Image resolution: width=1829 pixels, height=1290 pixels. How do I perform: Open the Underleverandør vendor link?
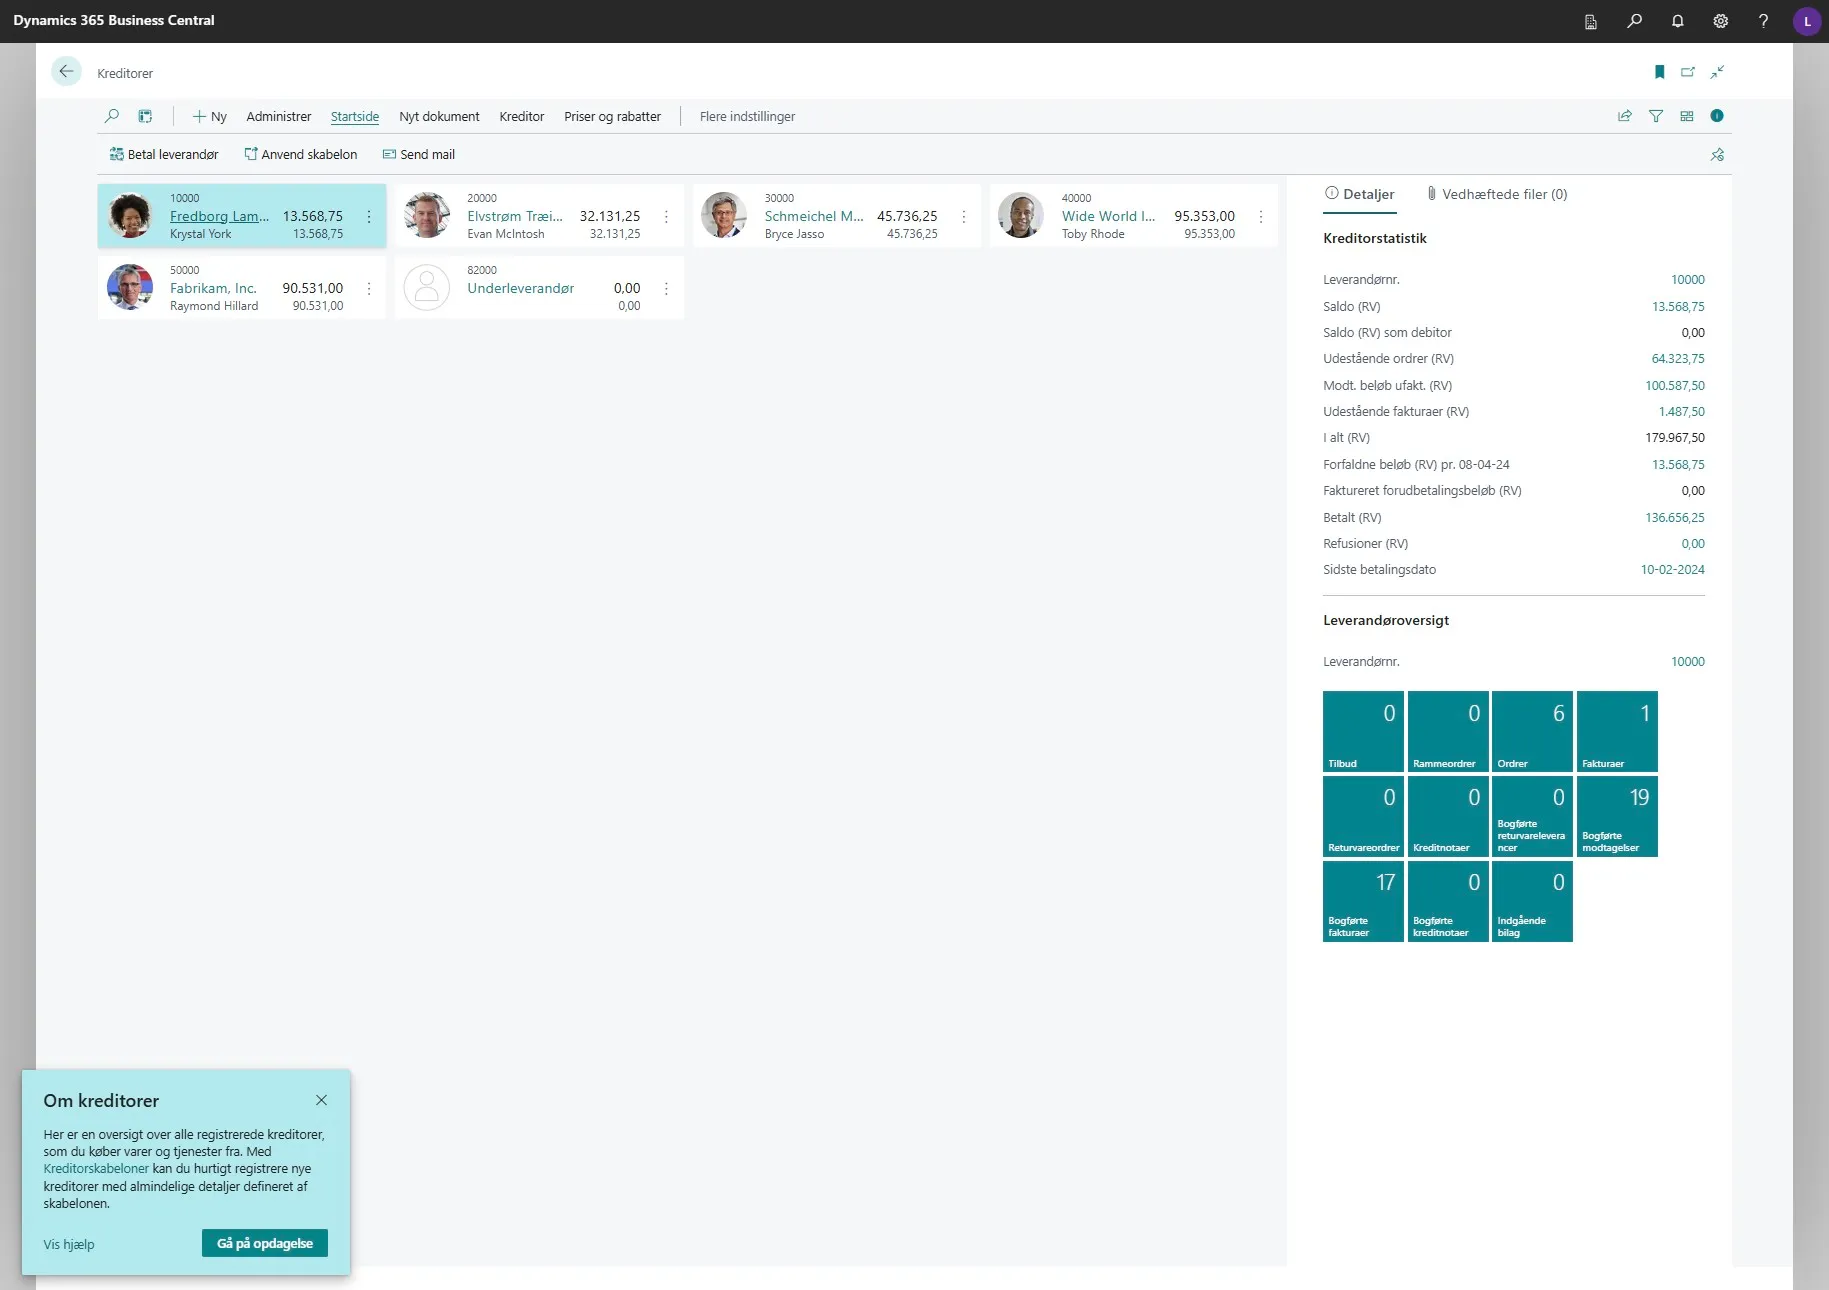point(520,288)
